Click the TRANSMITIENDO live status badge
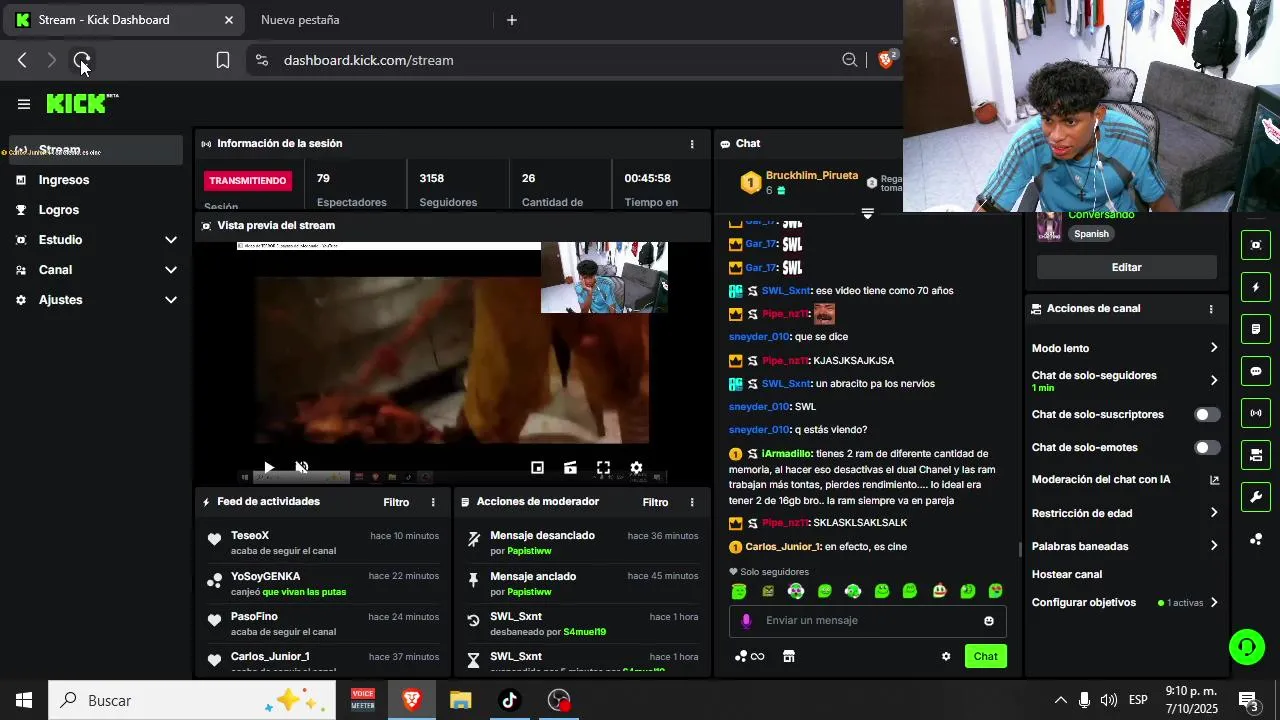 pos(248,181)
